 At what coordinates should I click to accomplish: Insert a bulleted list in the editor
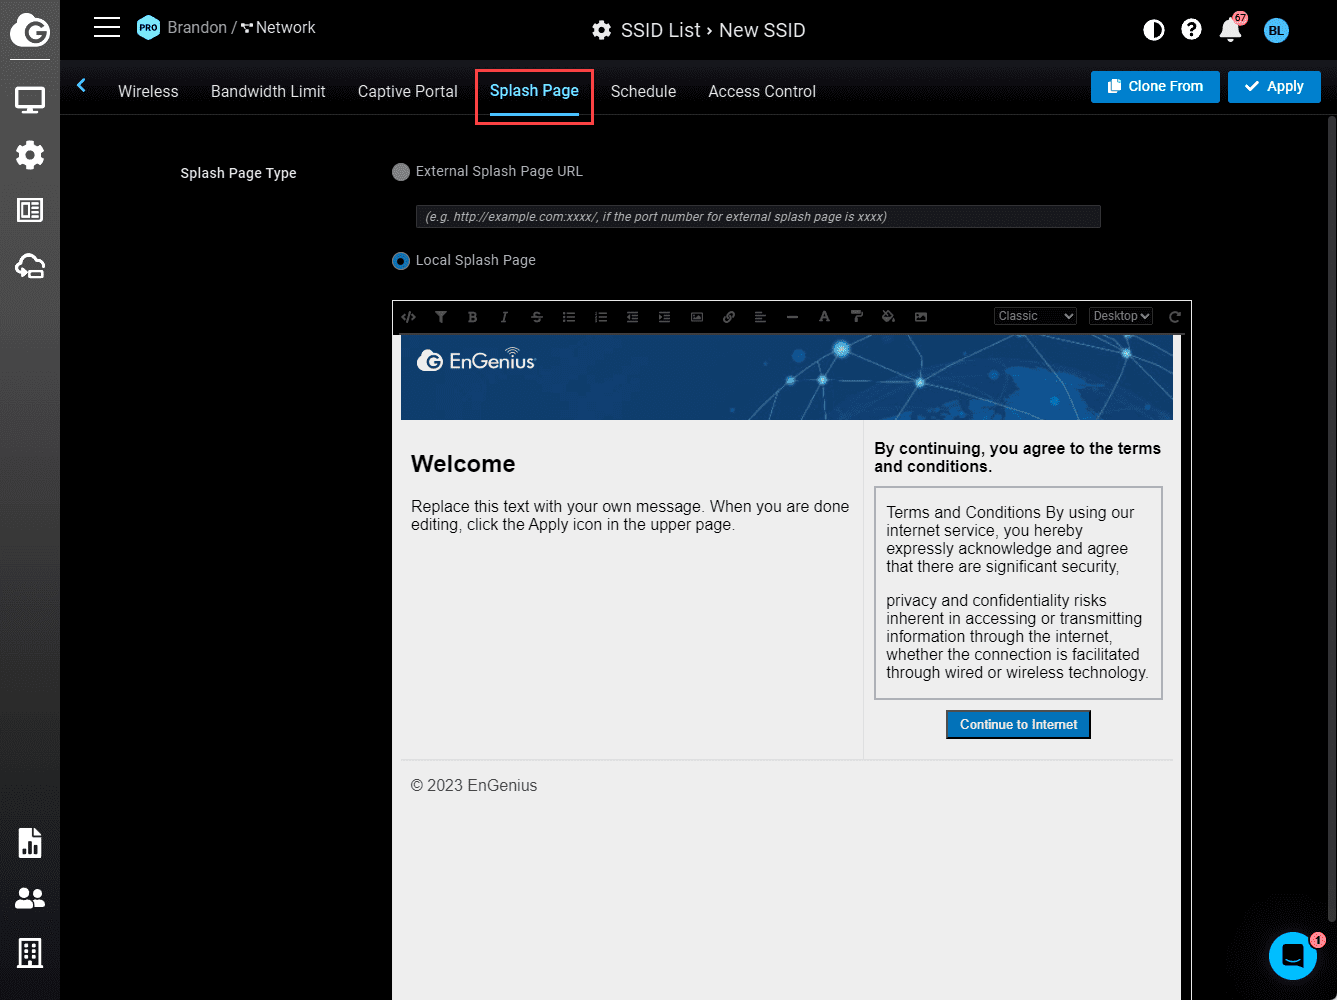pos(569,317)
